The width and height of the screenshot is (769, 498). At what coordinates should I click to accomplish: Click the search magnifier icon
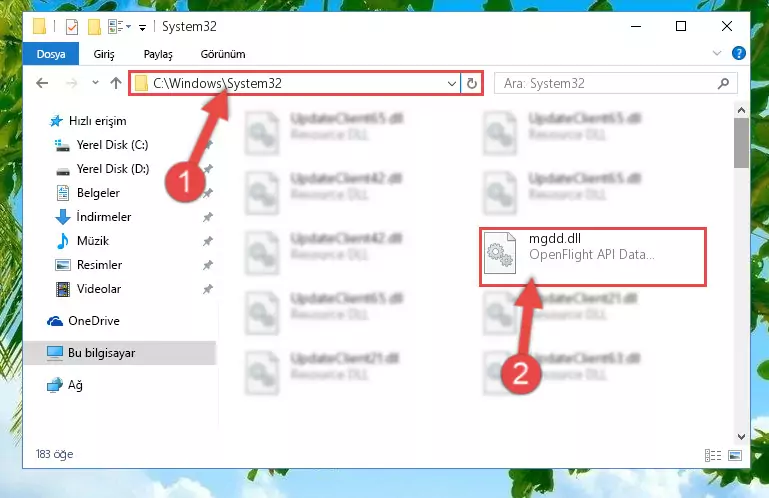pos(723,83)
